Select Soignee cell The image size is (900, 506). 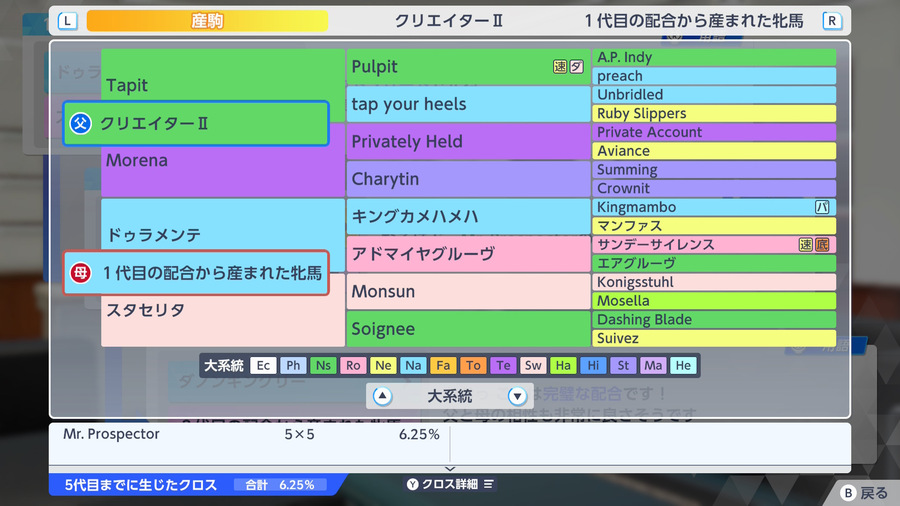point(468,329)
